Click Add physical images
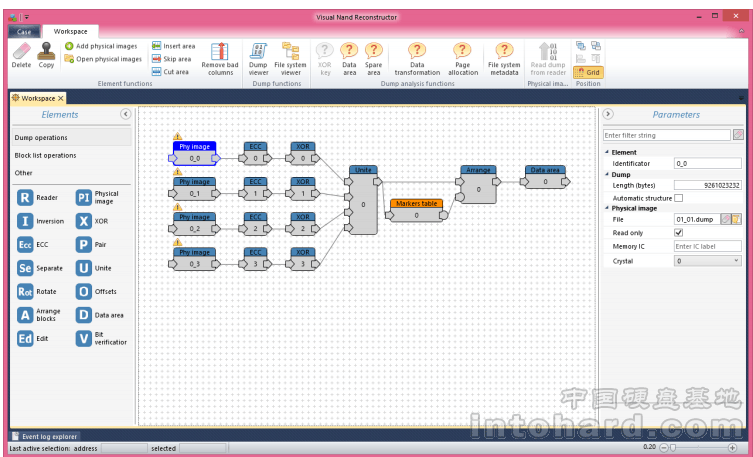The image size is (753, 457). (101, 46)
